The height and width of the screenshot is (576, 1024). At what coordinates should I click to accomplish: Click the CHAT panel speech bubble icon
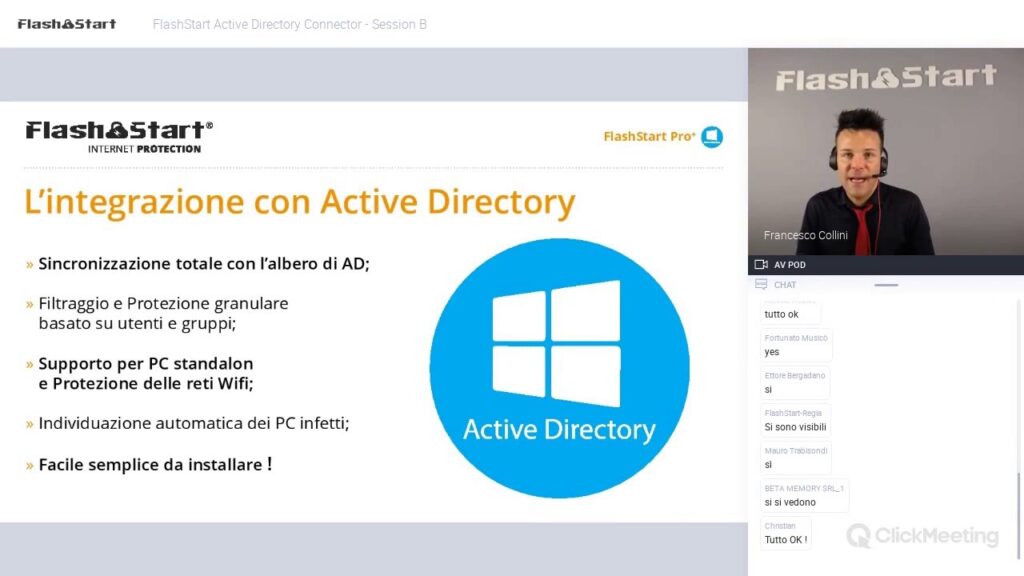click(x=761, y=284)
